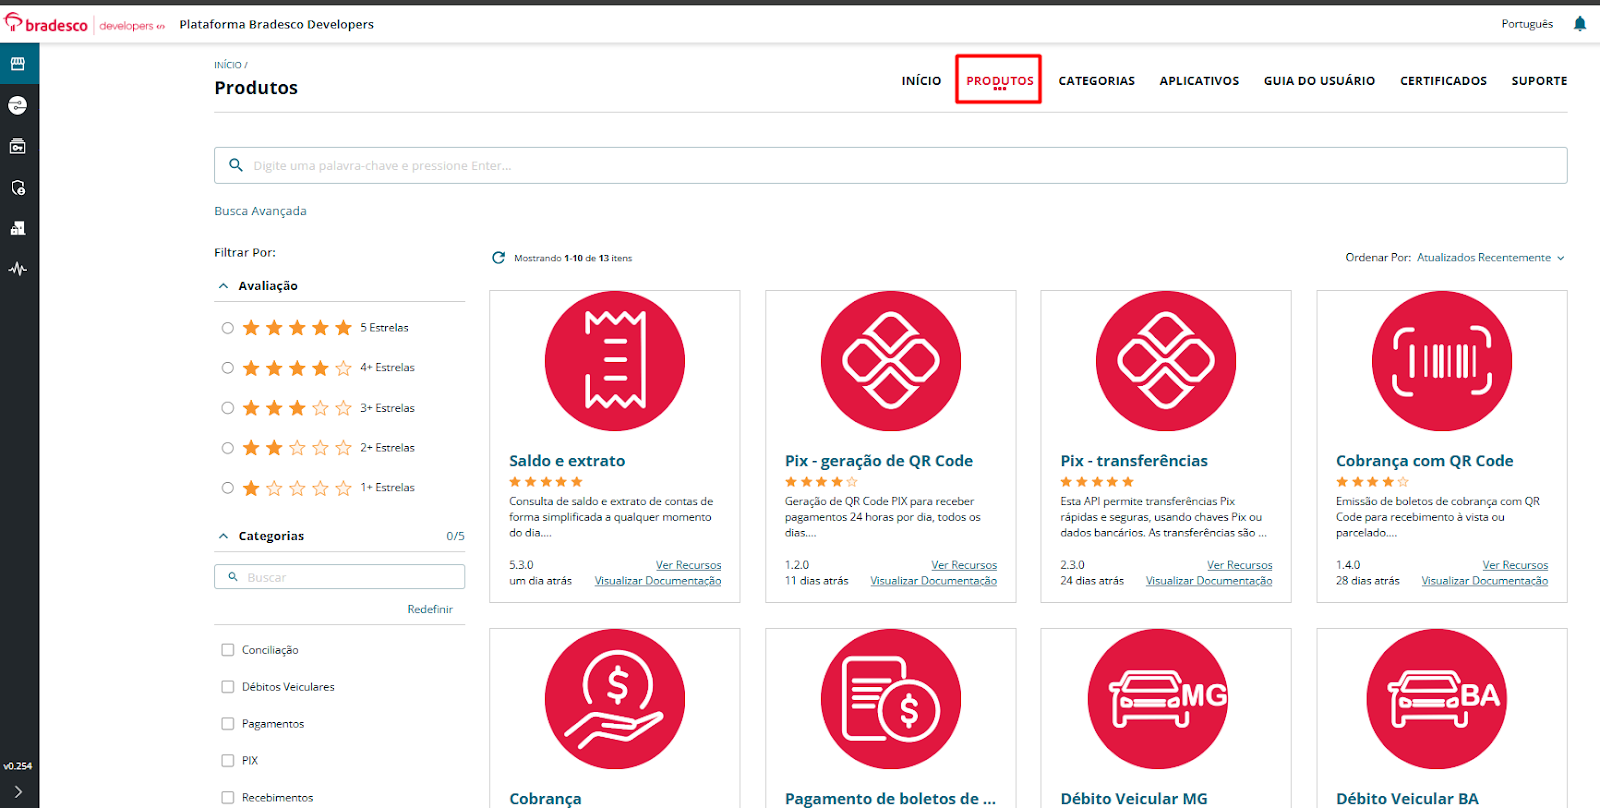The height and width of the screenshot is (808, 1600).
Task: Click the search magnifier icon in keyword field
Action: pos(236,165)
